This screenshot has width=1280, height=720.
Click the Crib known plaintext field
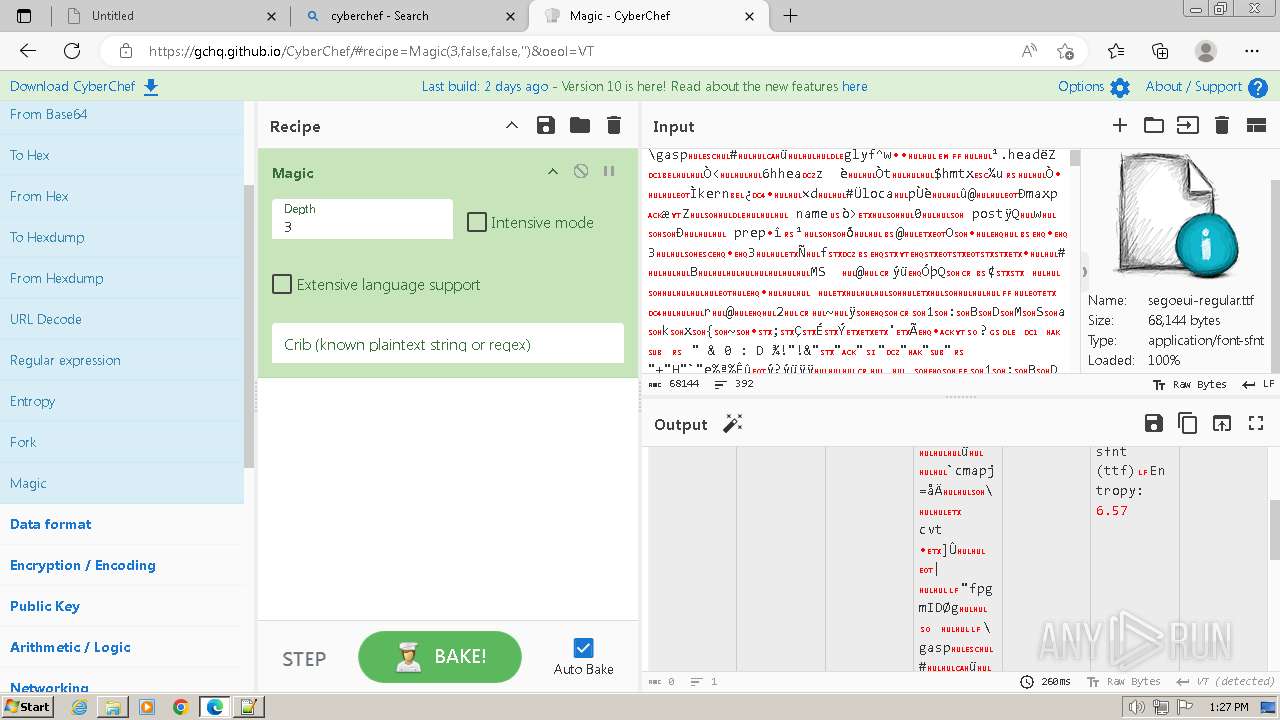448,344
